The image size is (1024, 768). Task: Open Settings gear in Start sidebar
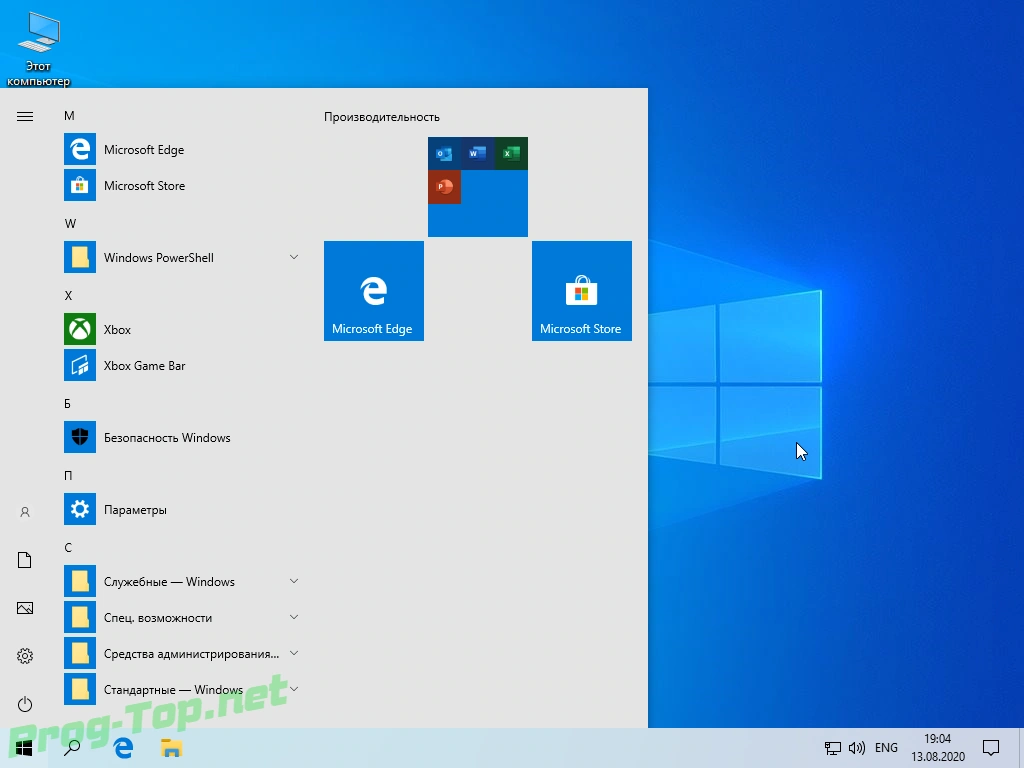[x=25, y=656]
